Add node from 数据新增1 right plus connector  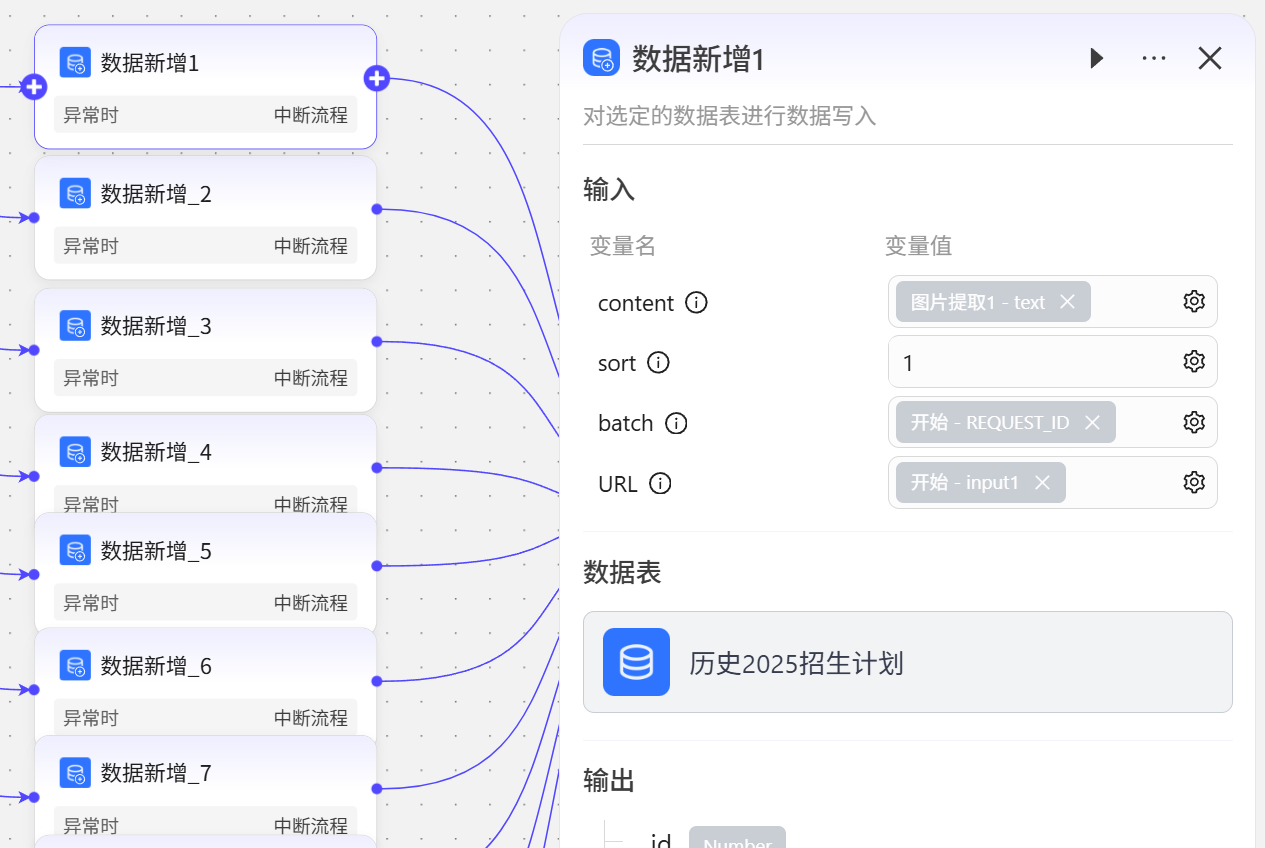tap(377, 78)
